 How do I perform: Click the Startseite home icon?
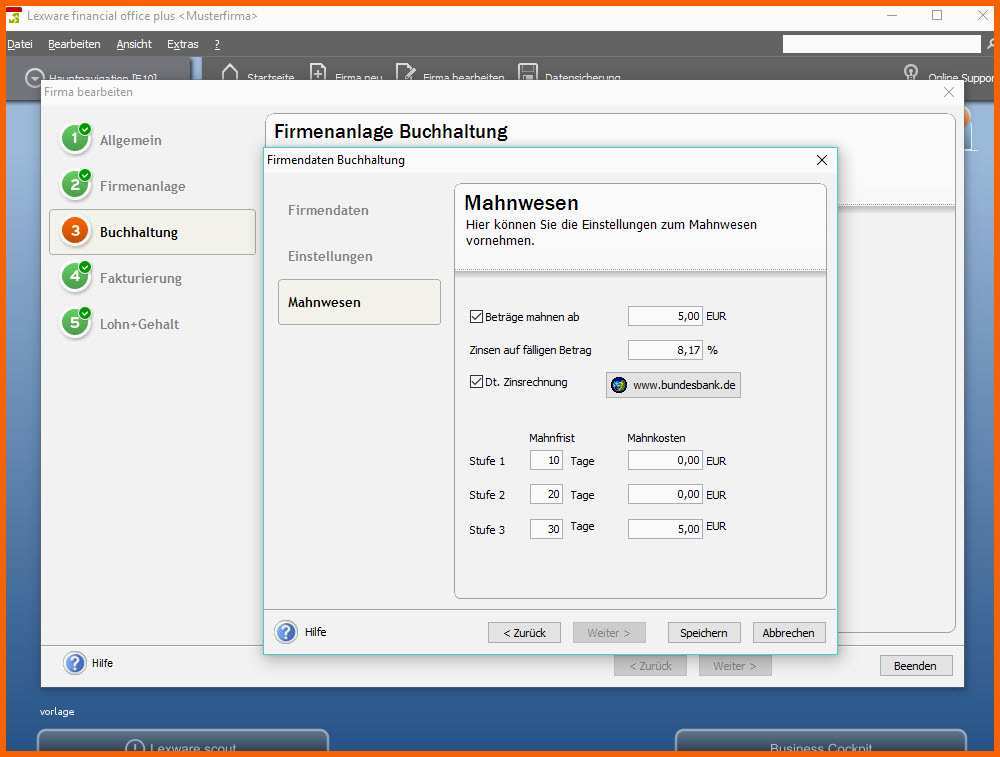coord(230,71)
